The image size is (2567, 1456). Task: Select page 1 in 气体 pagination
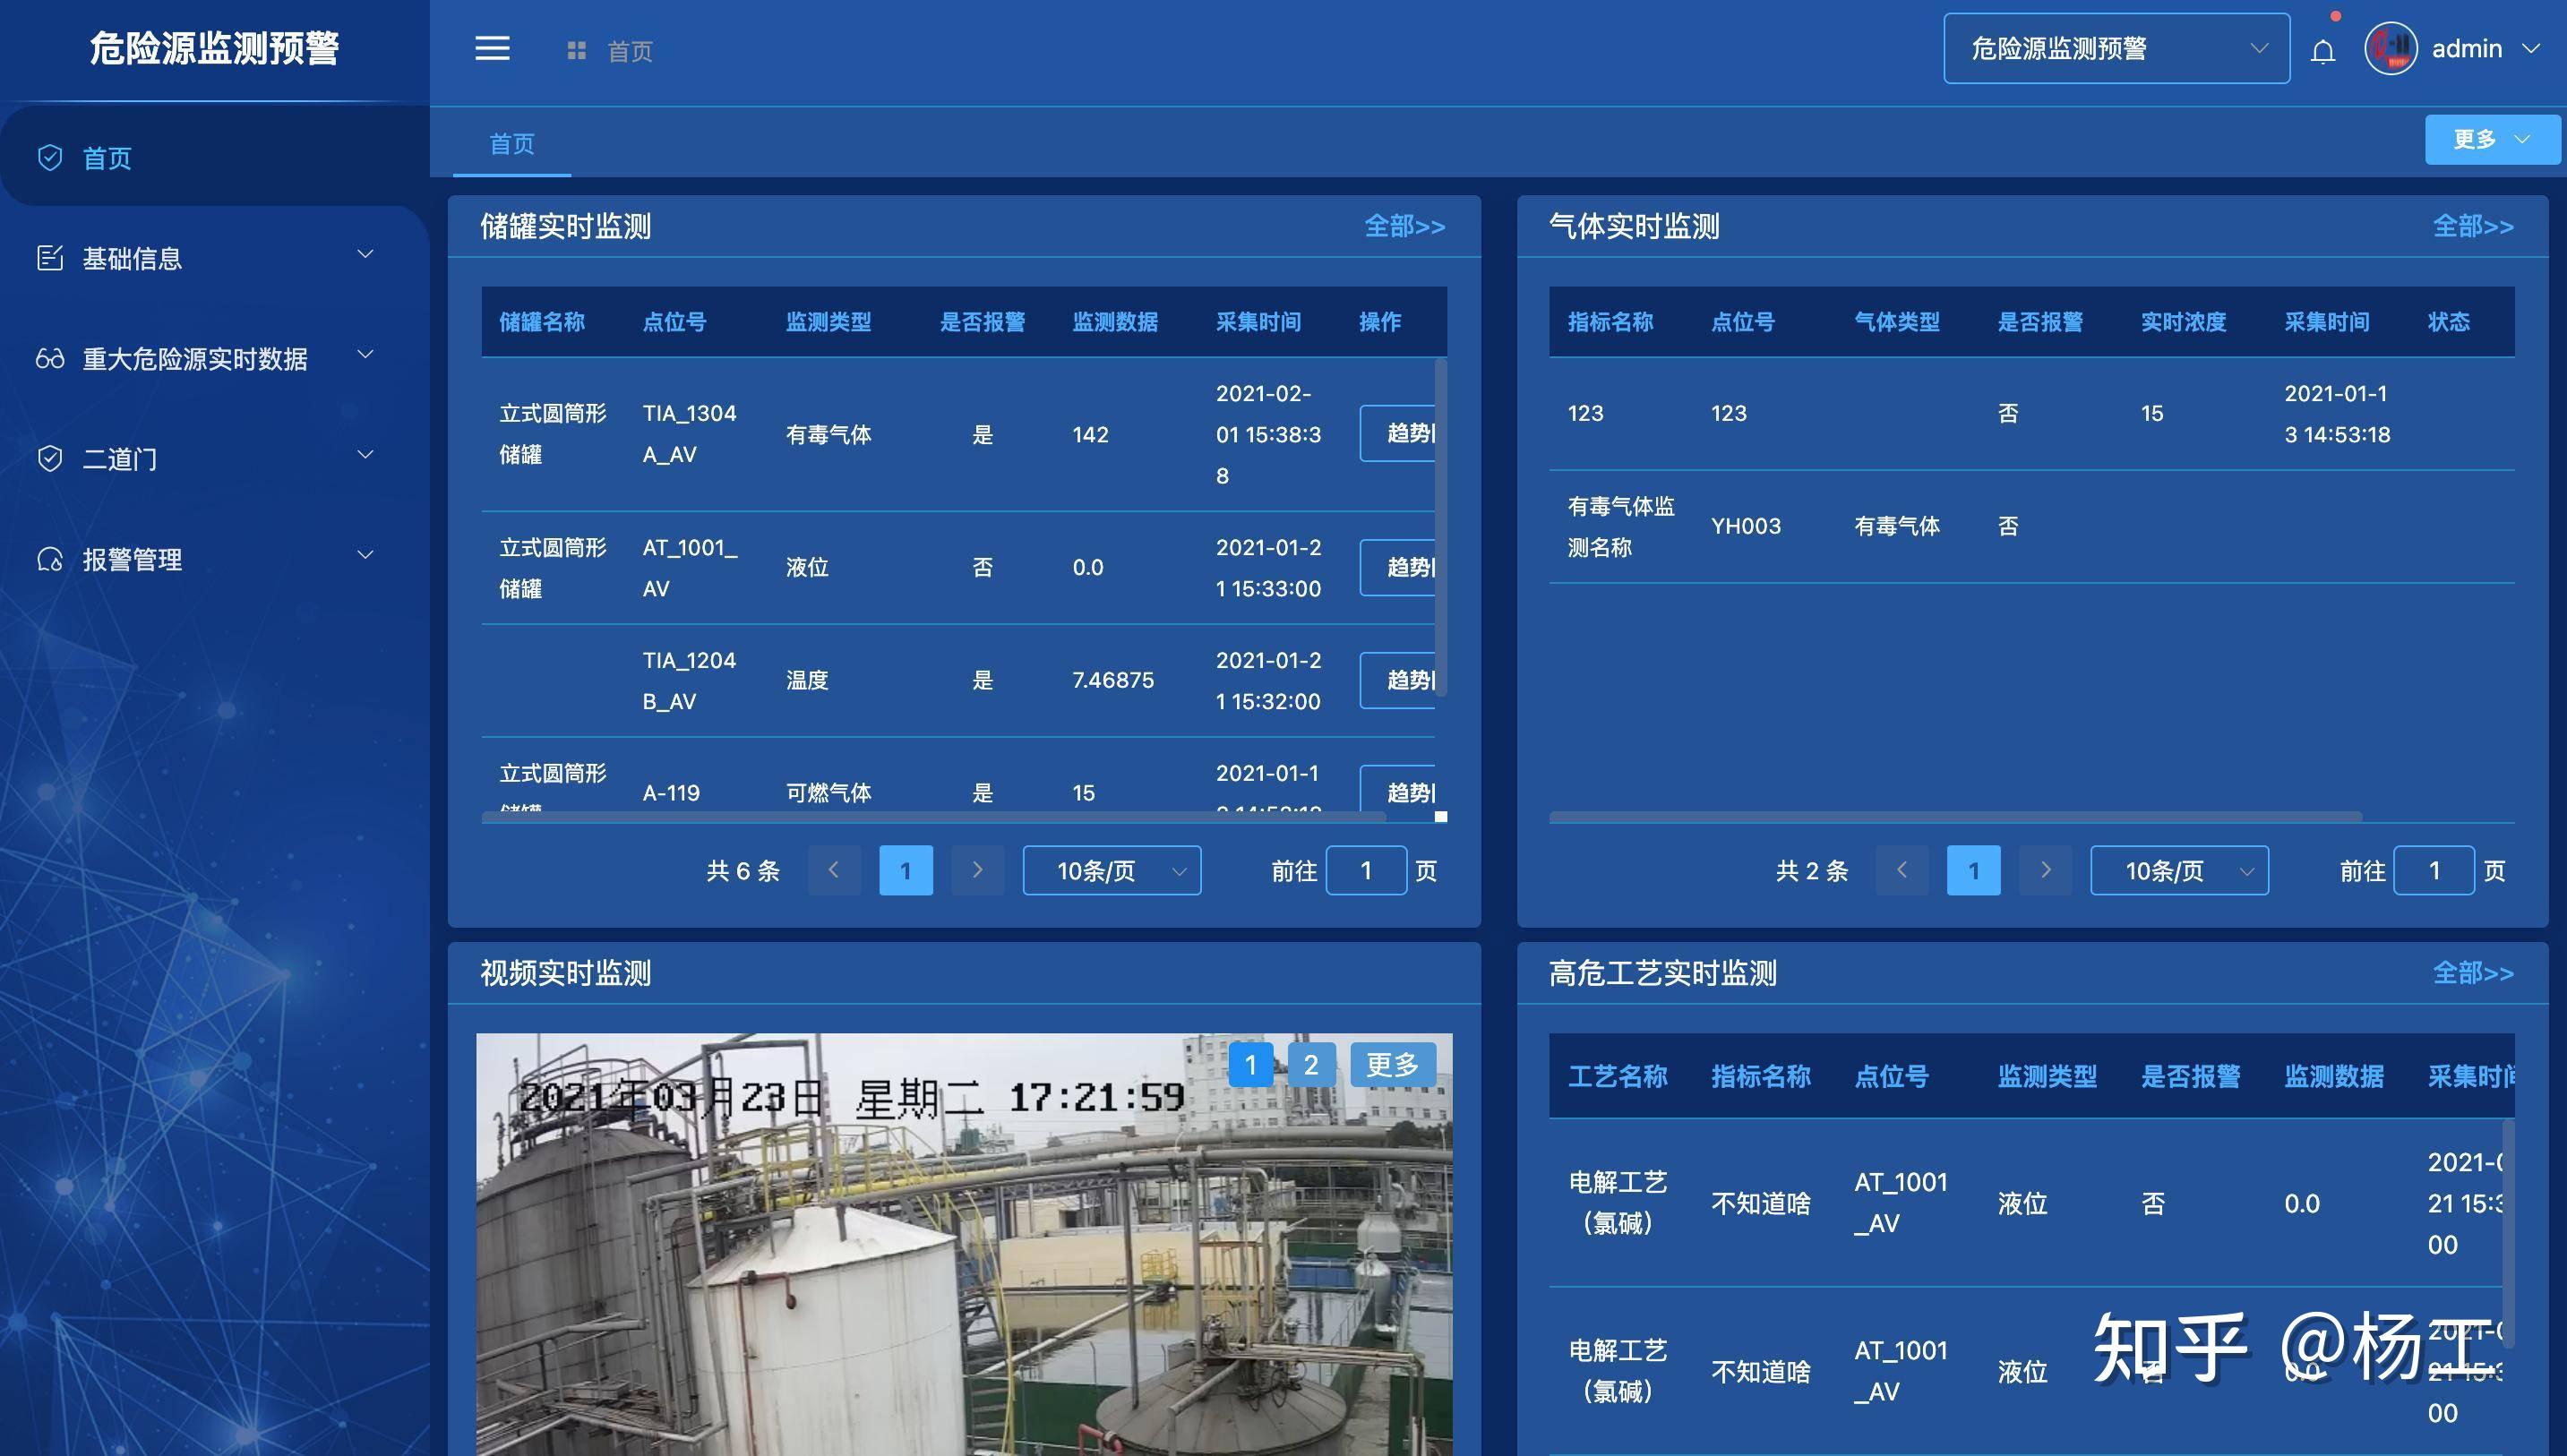[1974, 870]
